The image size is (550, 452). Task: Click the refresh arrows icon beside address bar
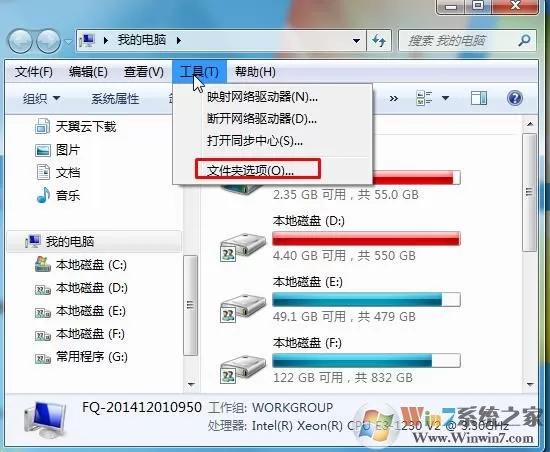point(379,41)
